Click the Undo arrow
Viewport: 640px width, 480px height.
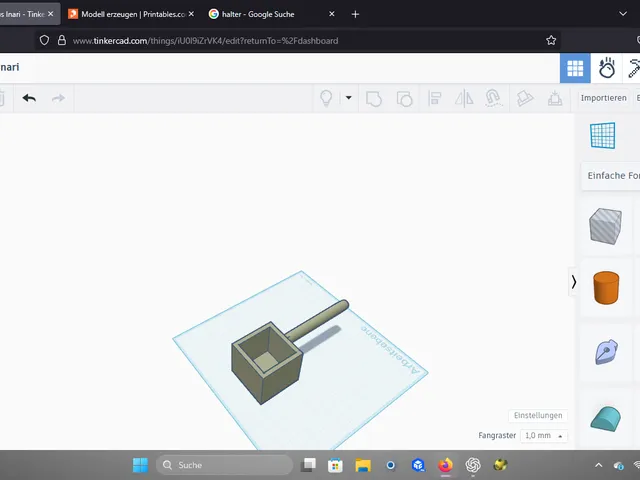[x=29, y=98]
